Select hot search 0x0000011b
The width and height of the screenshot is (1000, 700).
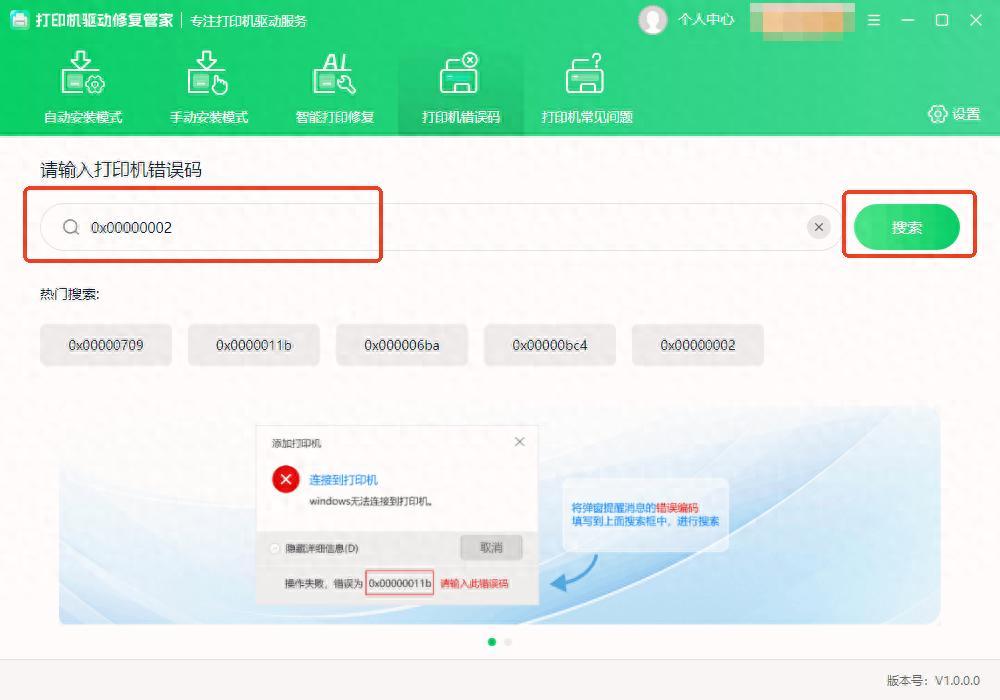click(x=254, y=345)
